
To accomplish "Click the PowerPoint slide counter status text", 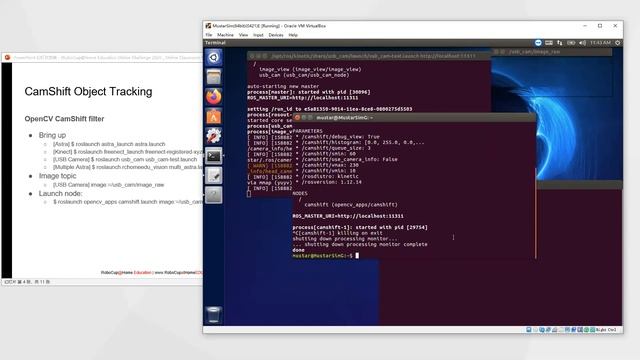I will [27, 282].
